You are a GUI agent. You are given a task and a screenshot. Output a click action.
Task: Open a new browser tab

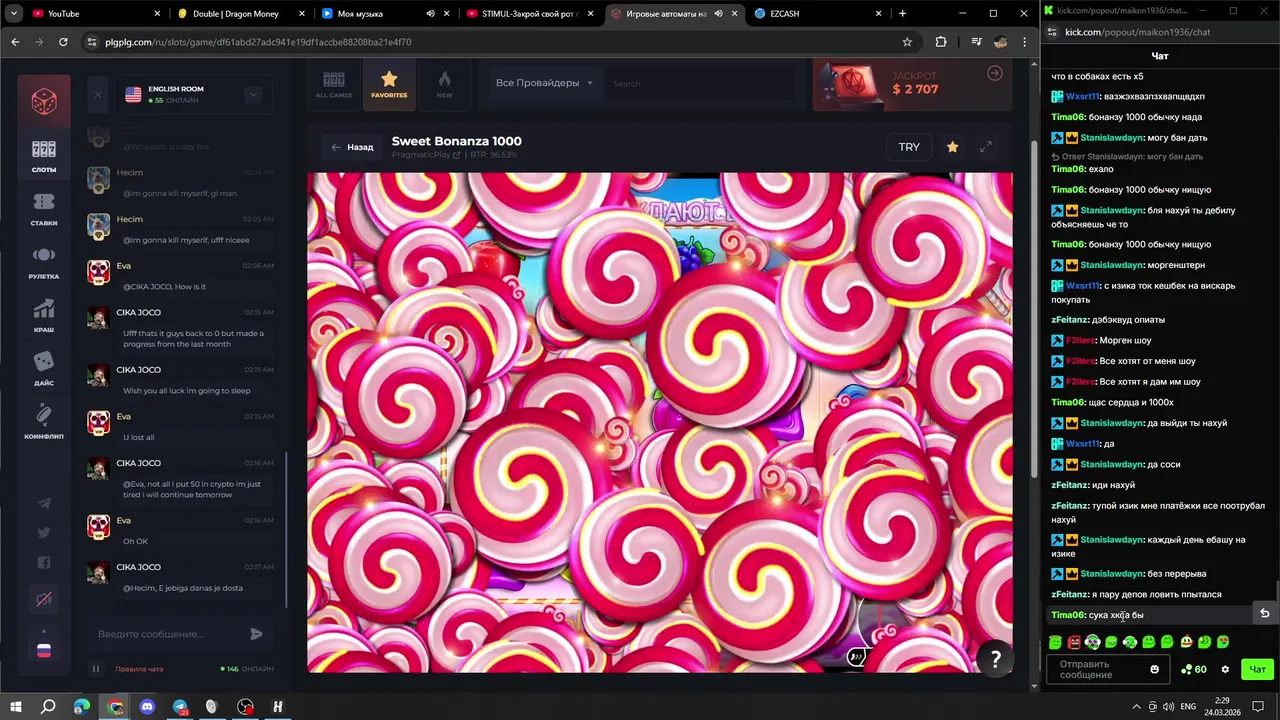tap(902, 13)
